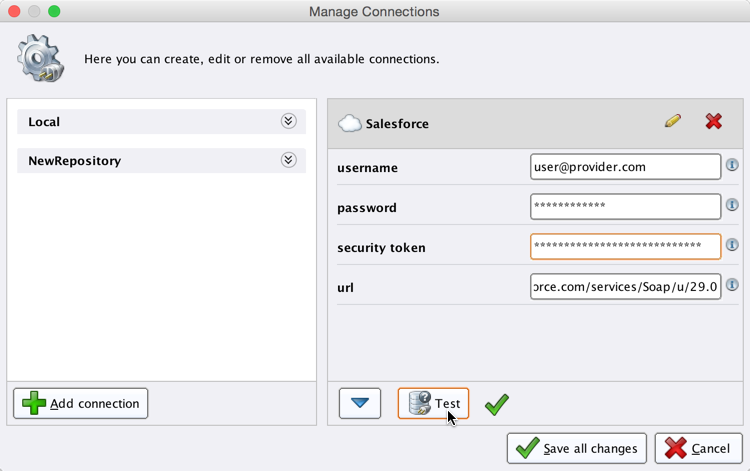Expand the Local connections section

pyautogui.click(x=288, y=121)
